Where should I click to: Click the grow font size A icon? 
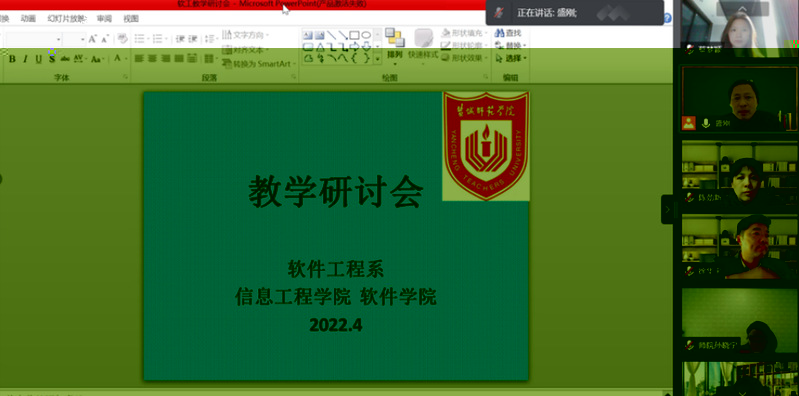point(92,39)
